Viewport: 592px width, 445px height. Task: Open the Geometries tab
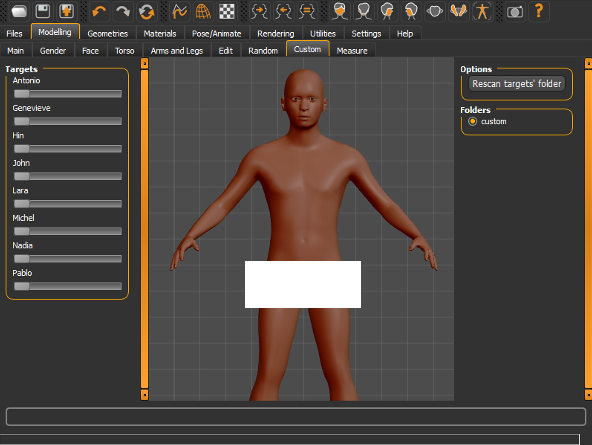point(108,34)
